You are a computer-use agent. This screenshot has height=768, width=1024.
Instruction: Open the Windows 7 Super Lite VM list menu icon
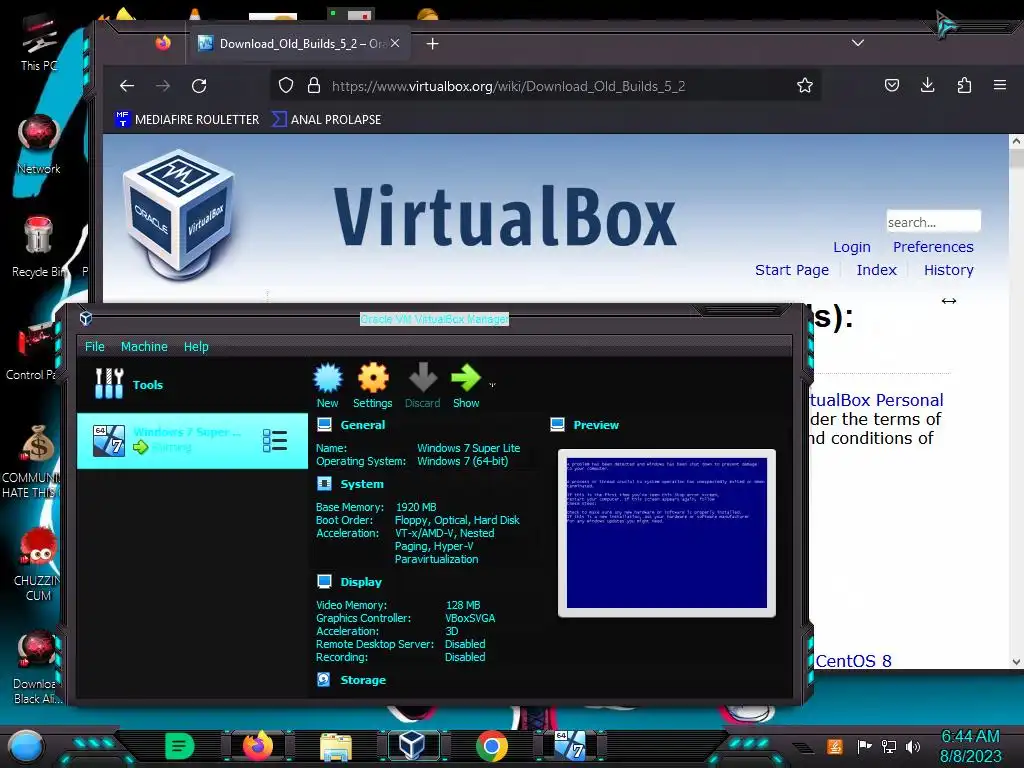[275, 441]
